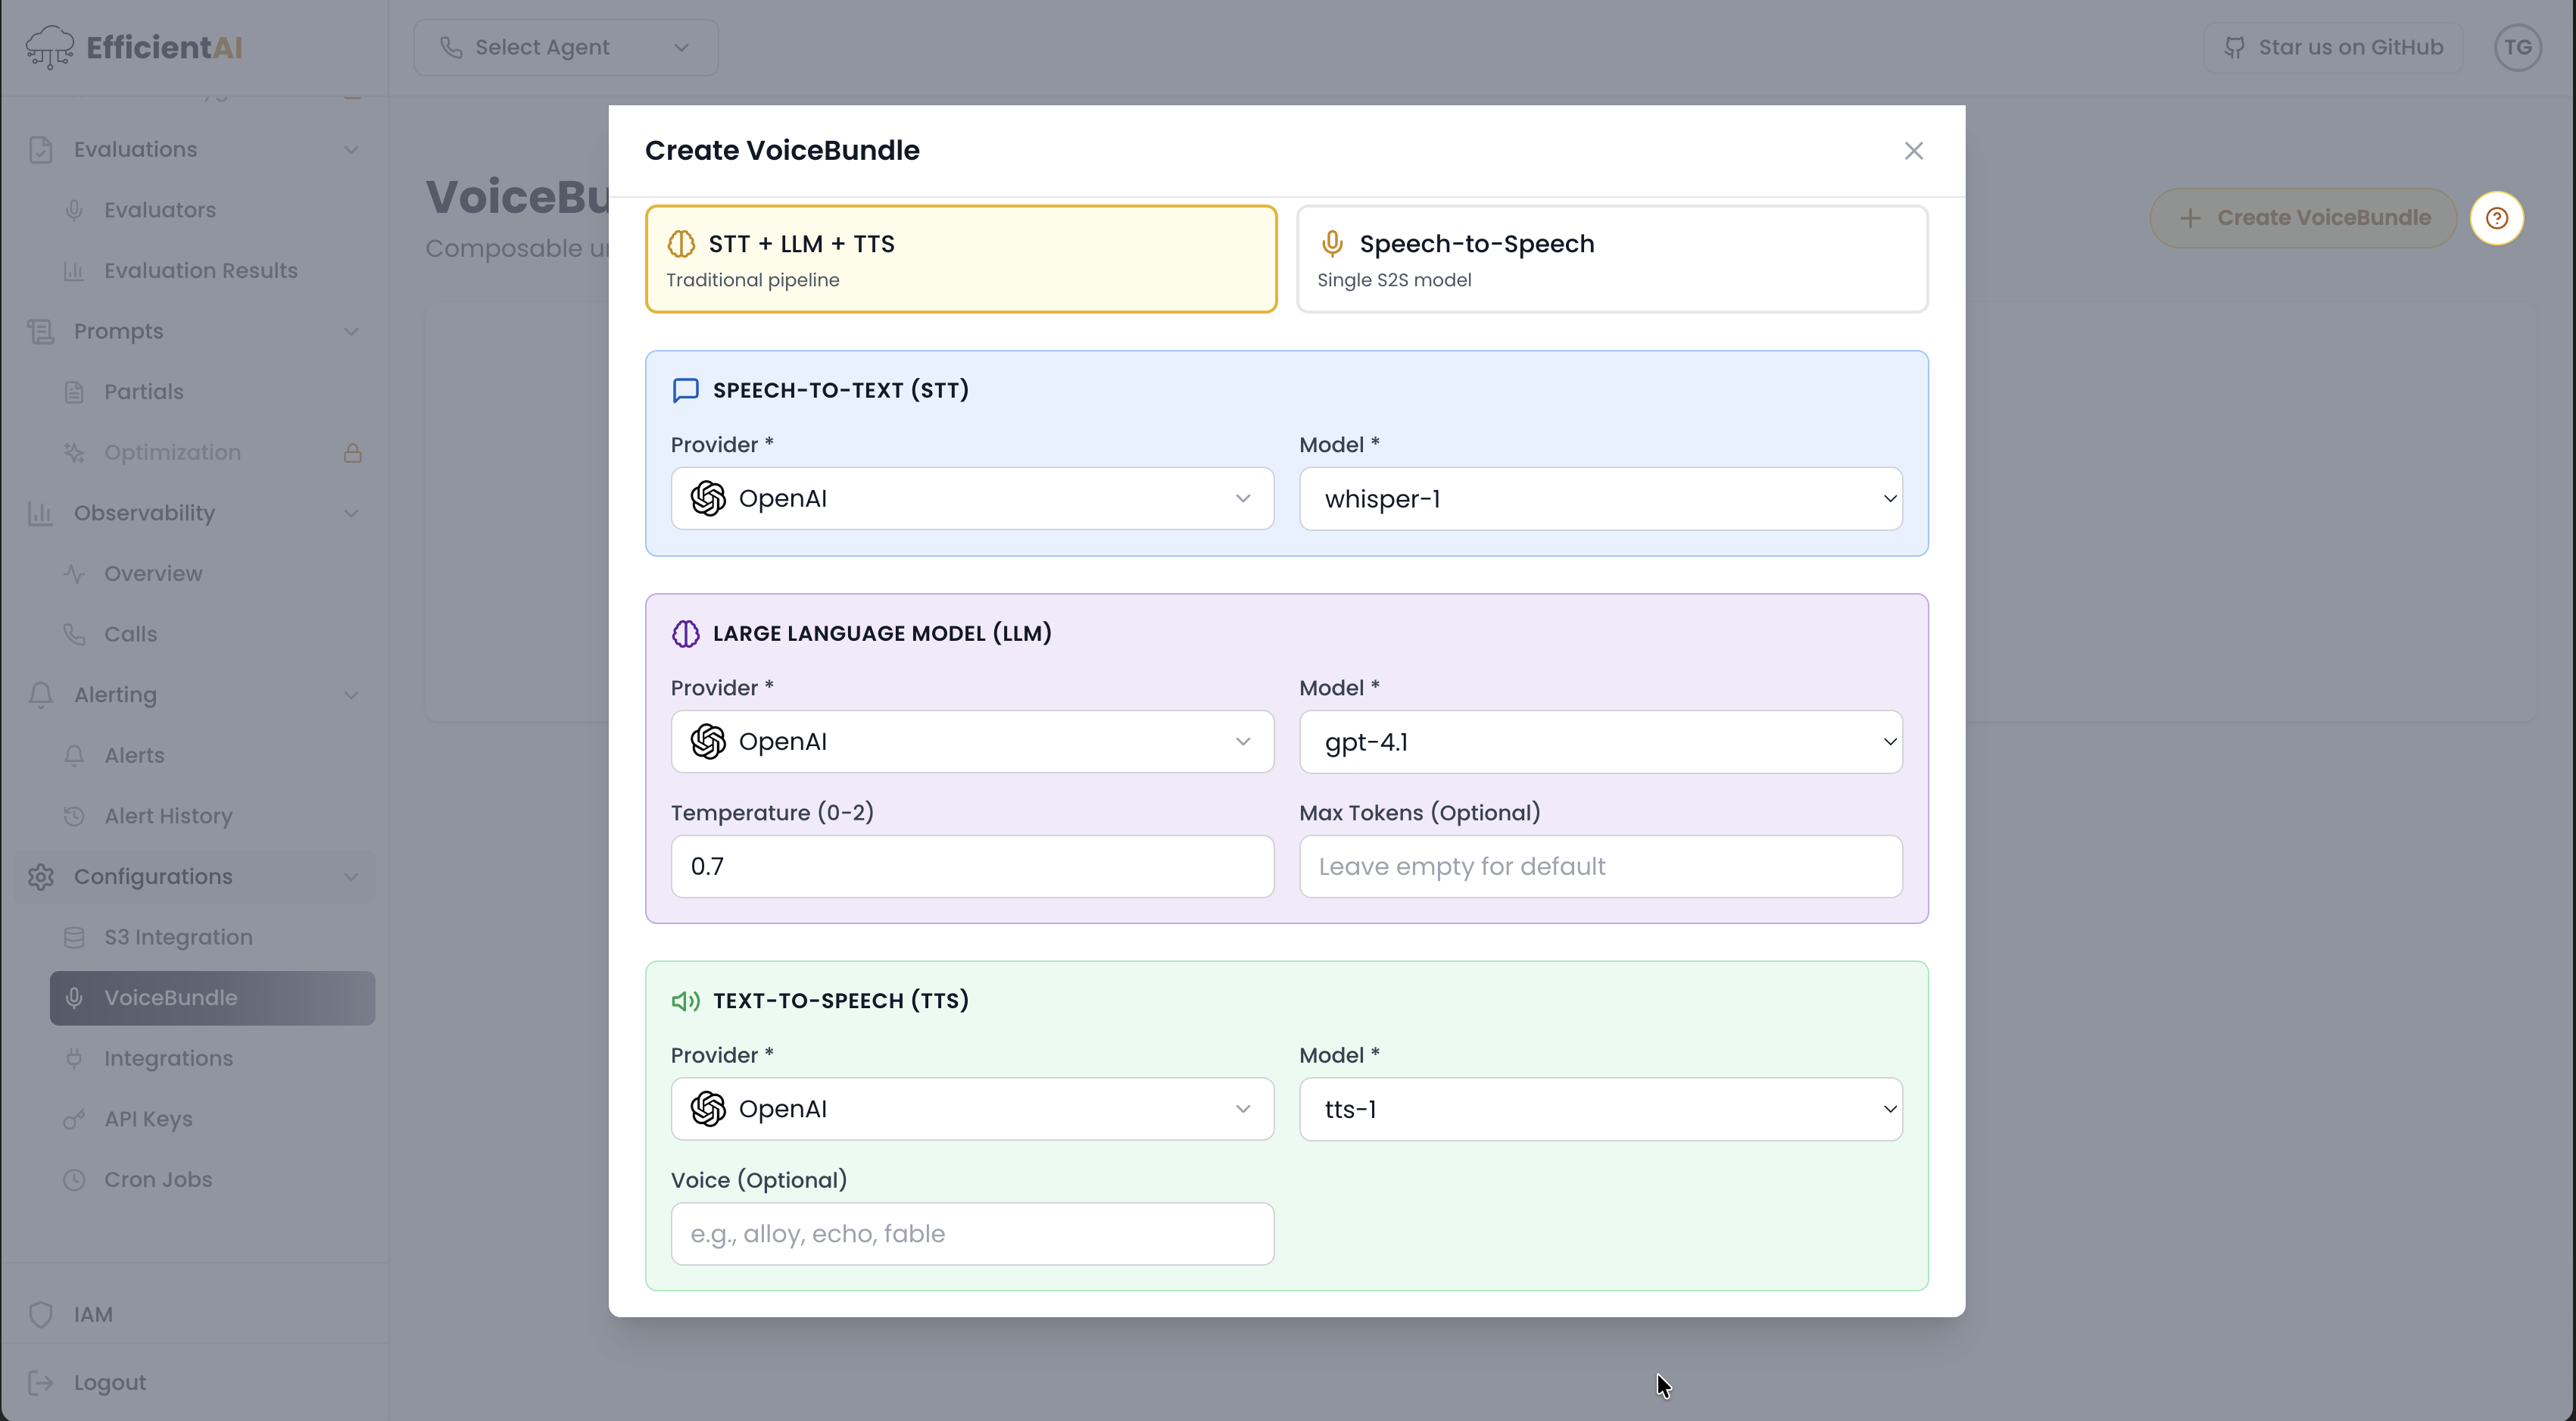Image resolution: width=2576 pixels, height=1421 pixels.
Task: Go to Evaluation Results page
Action: 212,271
